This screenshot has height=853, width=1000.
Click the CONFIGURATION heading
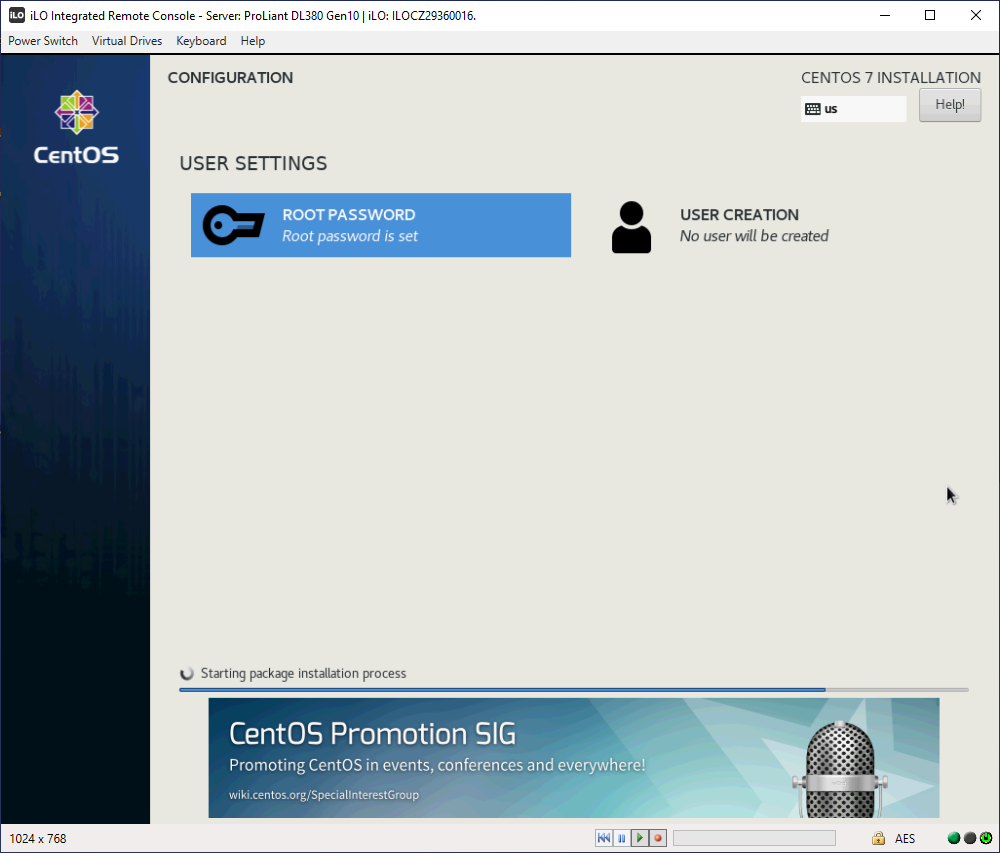click(x=230, y=78)
